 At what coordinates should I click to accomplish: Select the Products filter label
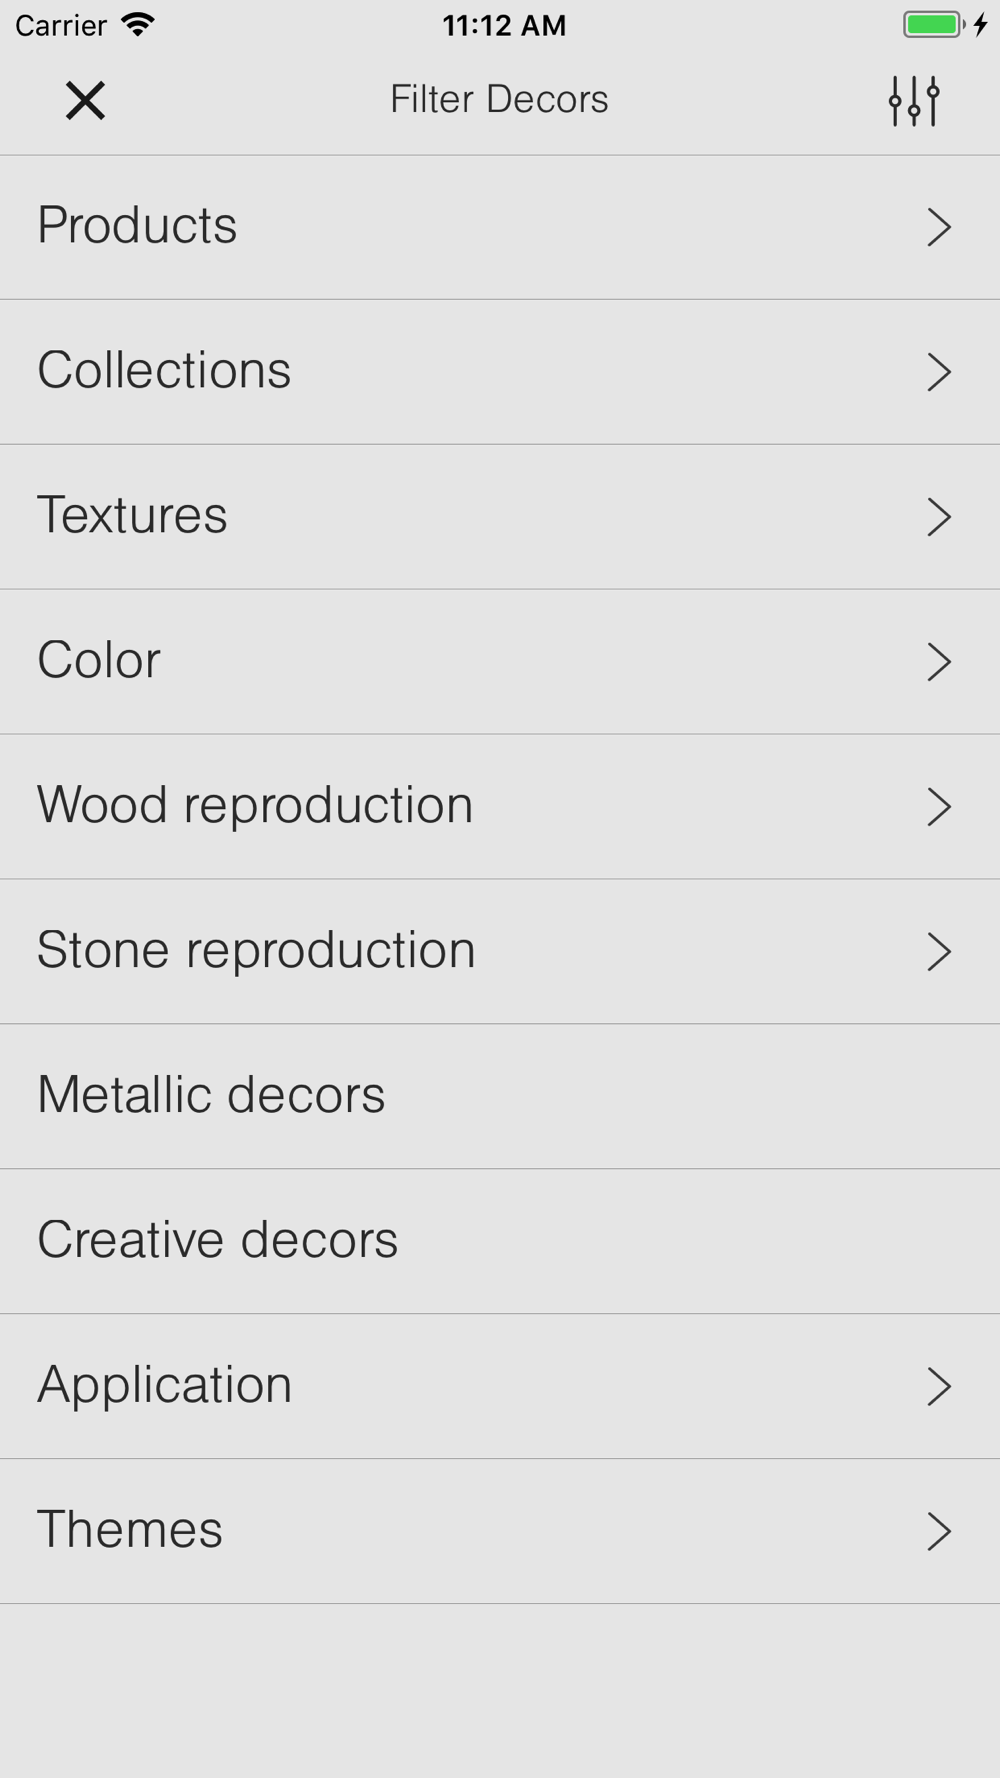[x=137, y=225]
